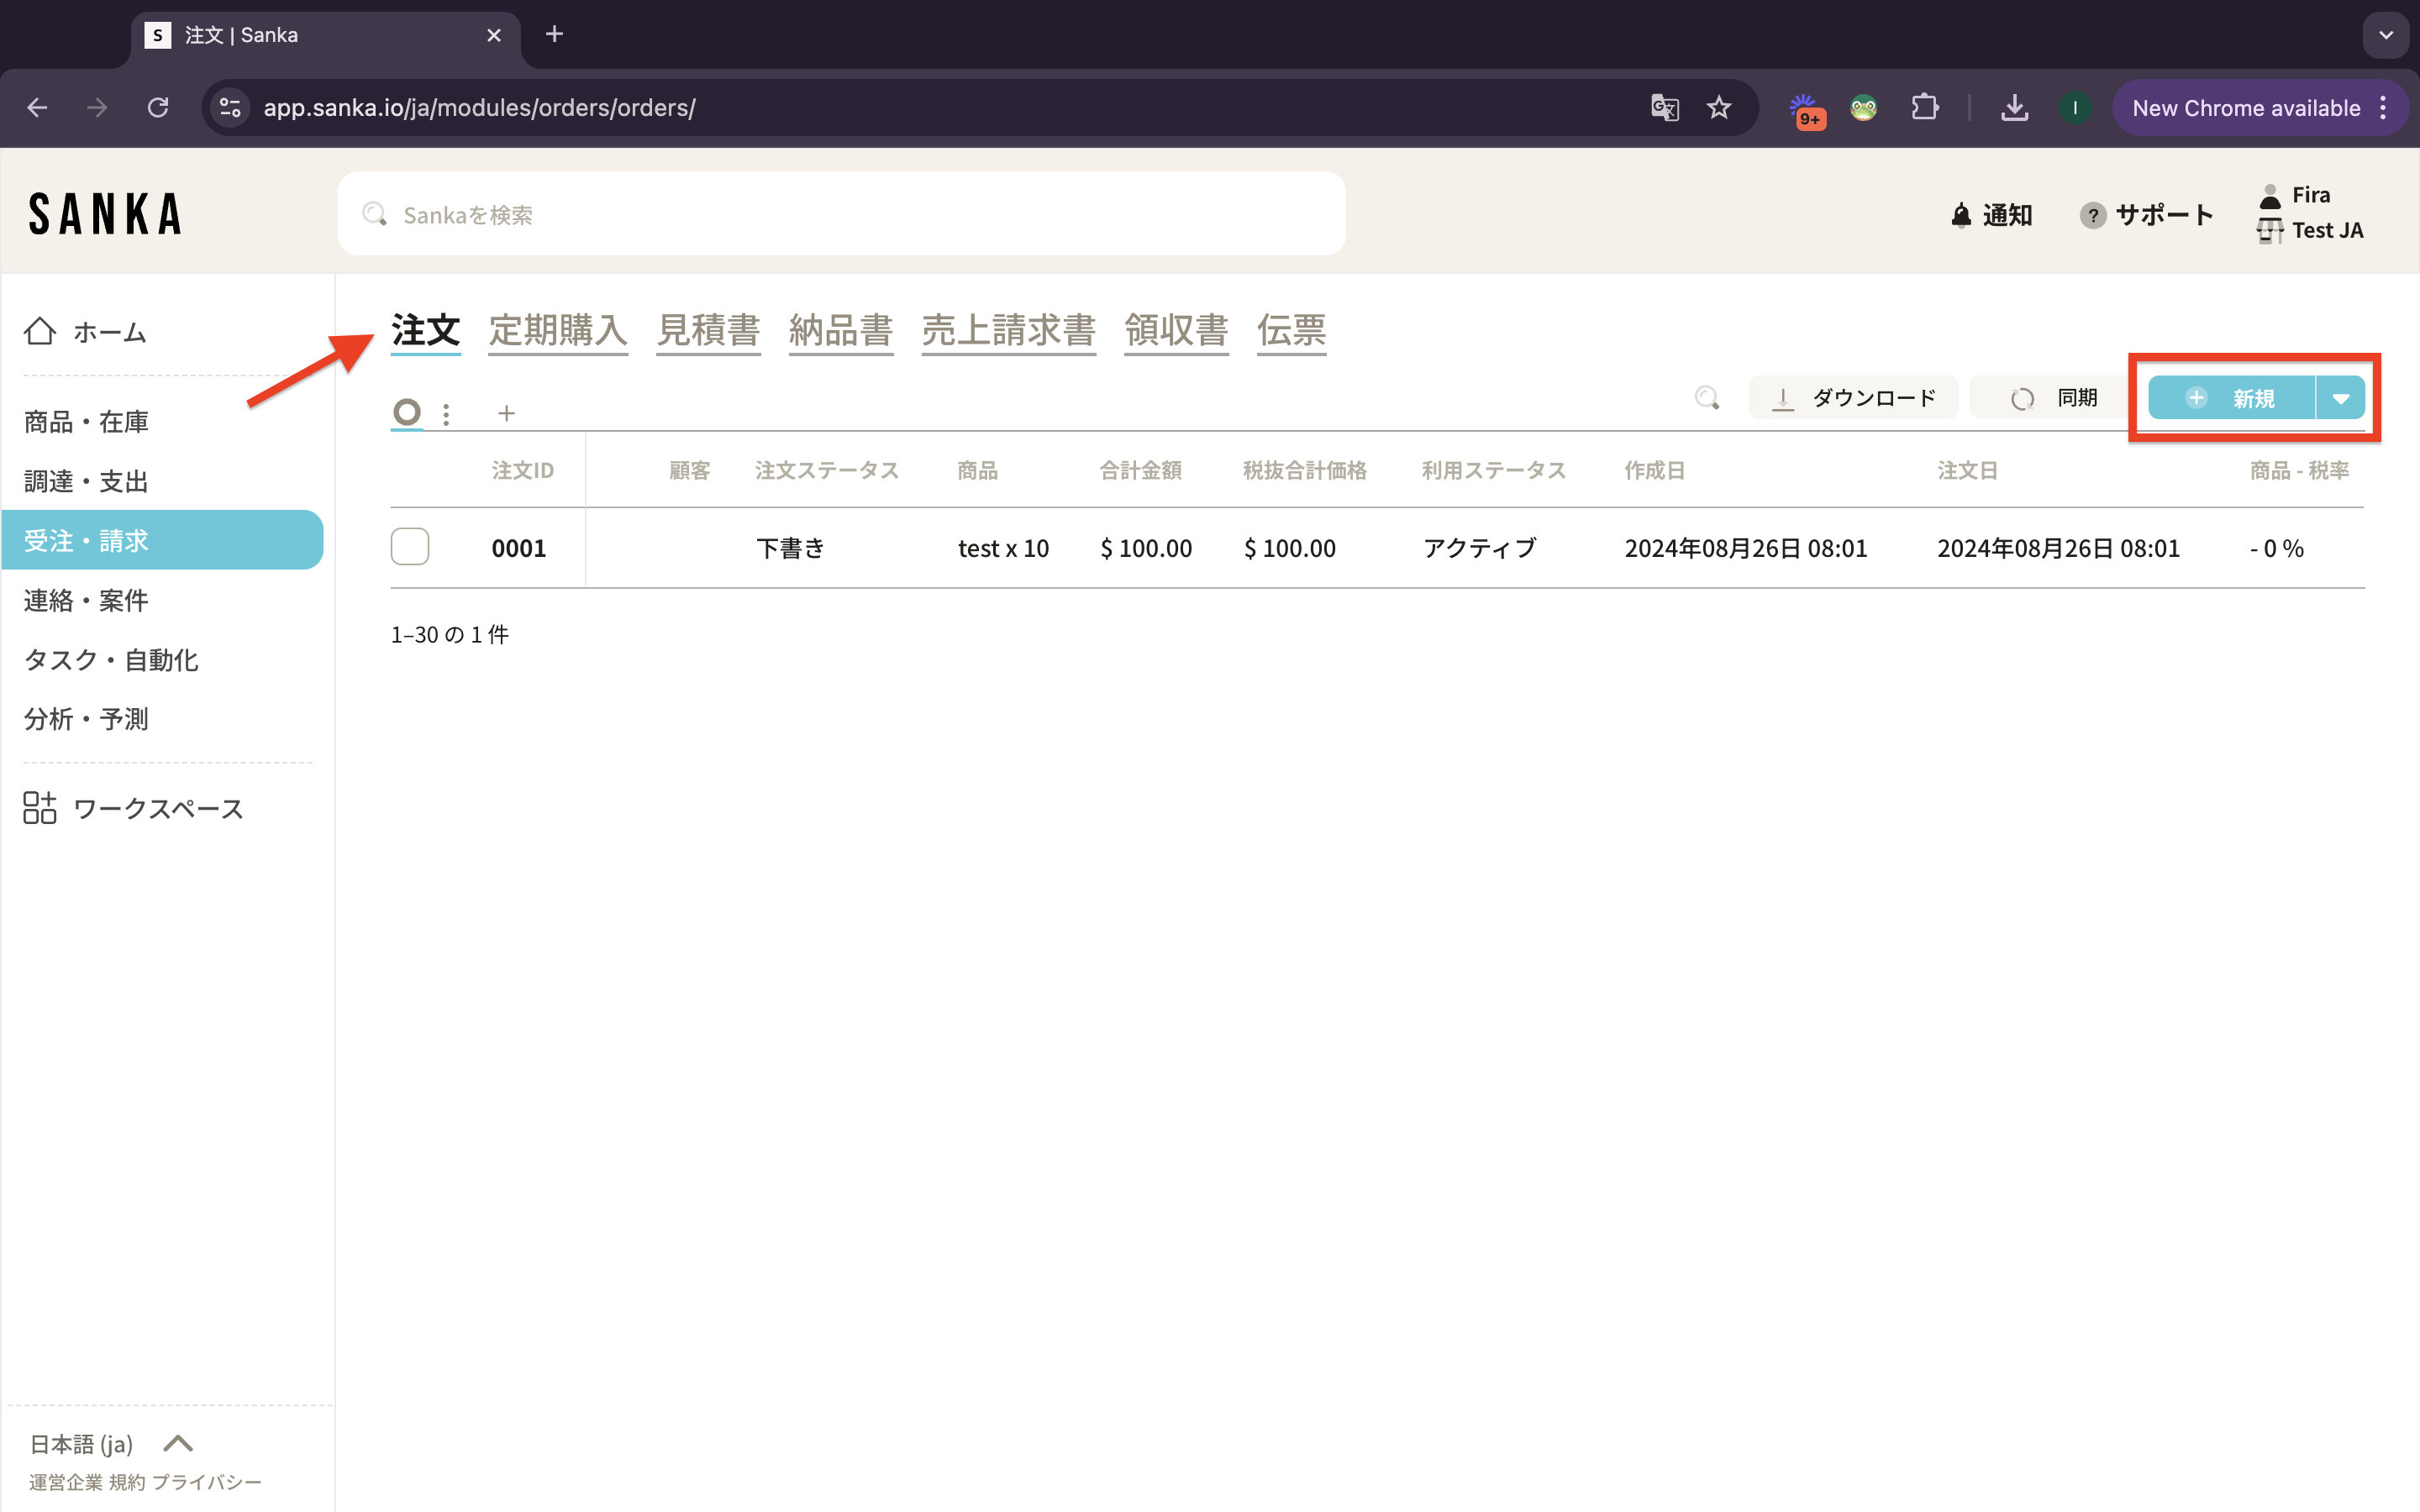Open the Fira Test JA account menu
Image resolution: width=2420 pixels, height=1512 pixels.
coord(2310,213)
